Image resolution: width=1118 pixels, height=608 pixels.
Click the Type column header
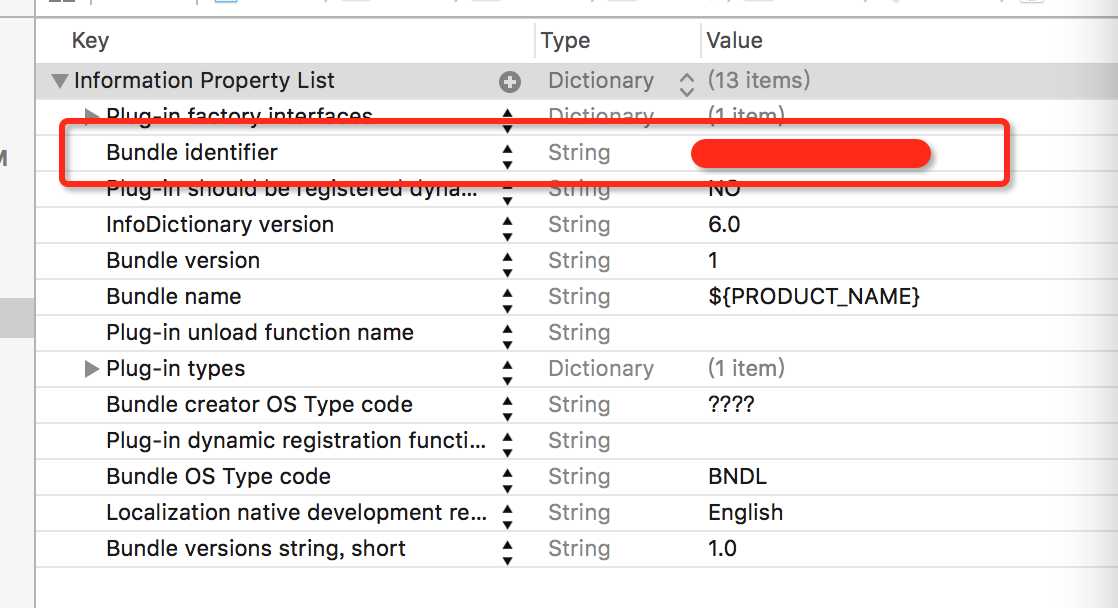click(565, 41)
